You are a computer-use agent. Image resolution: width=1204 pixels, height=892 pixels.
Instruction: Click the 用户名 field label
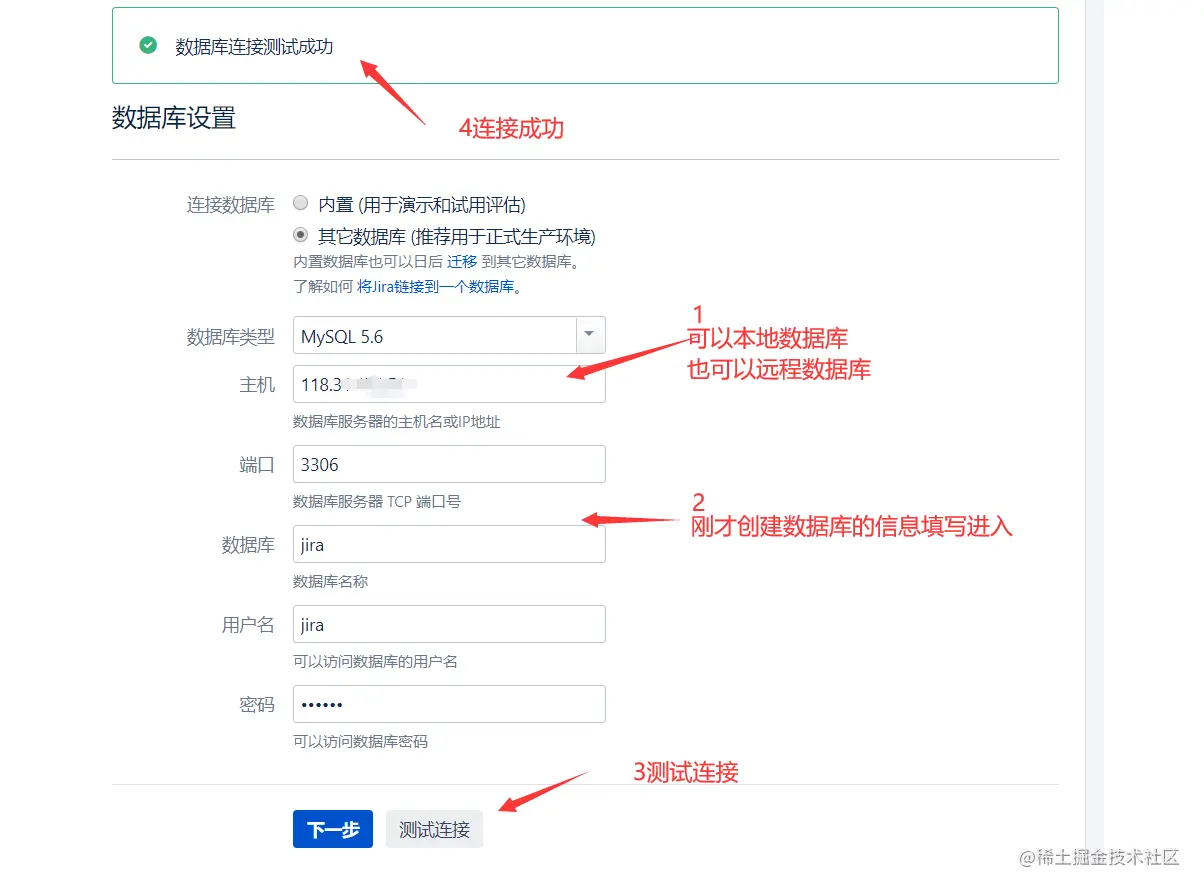point(248,625)
